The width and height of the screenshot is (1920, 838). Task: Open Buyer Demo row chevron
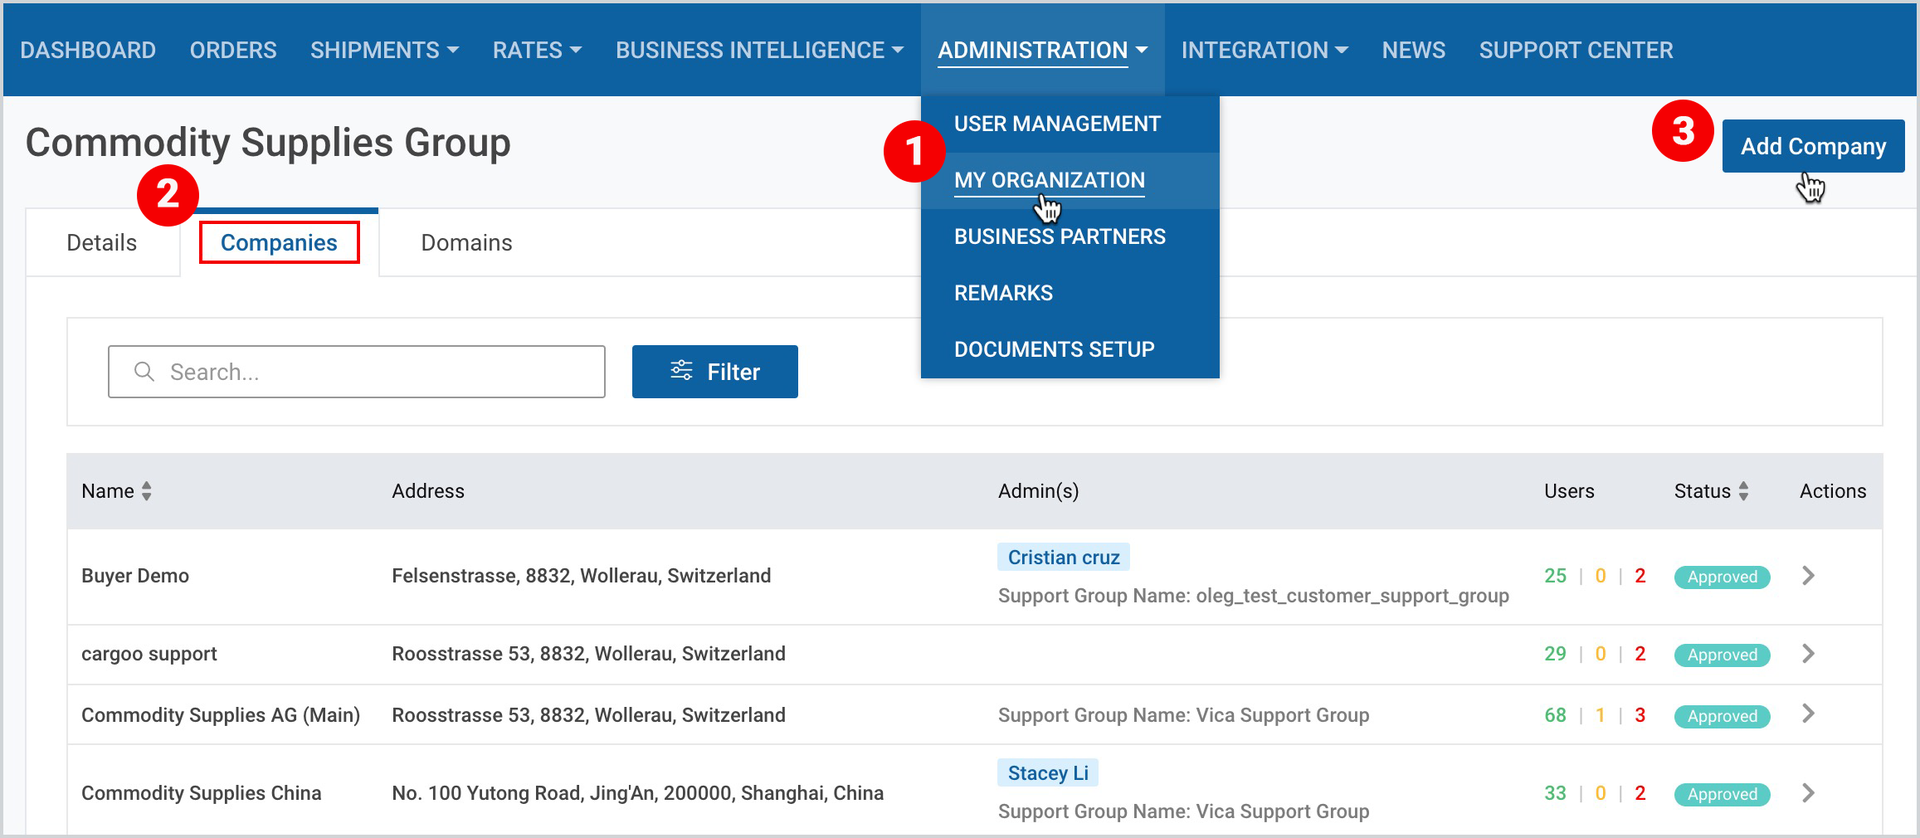1808,576
